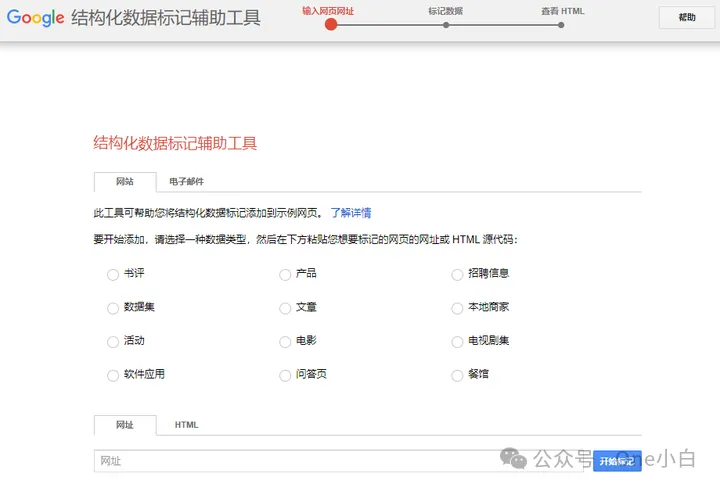720x488 pixels.
Task: Choose the 活动 radio button
Action: [x=113, y=342]
